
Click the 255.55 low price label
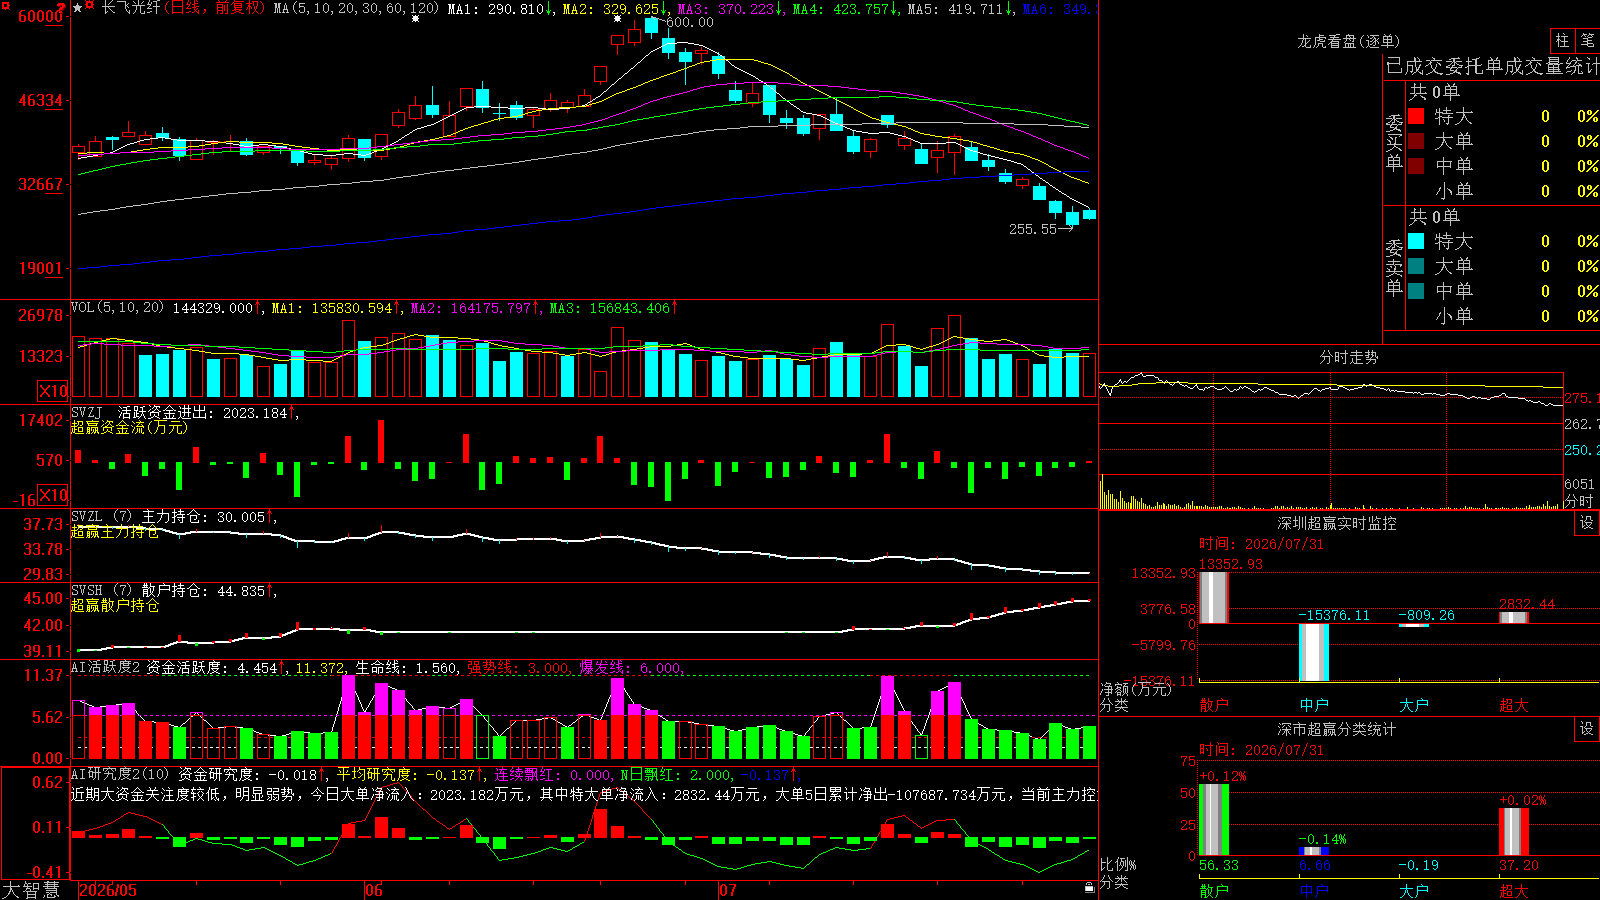click(x=1033, y=229)
